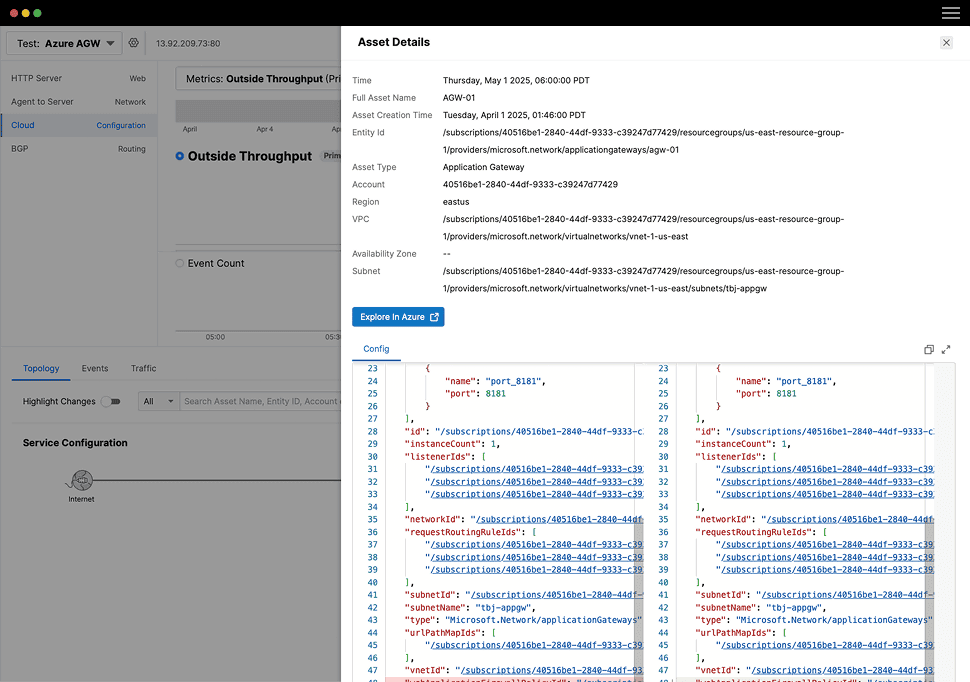Toggle the Highlight Changes switch
Image resolution: width=970 pixels, height=682 pixels.
coord(110,402)
